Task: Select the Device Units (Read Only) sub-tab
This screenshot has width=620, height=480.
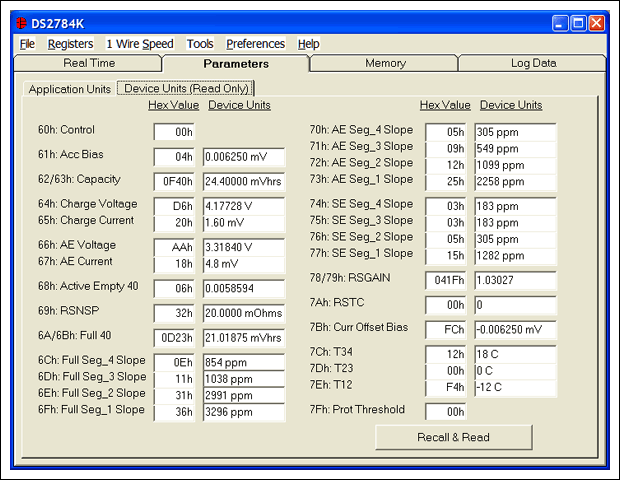Action: [x=189, y=88]
